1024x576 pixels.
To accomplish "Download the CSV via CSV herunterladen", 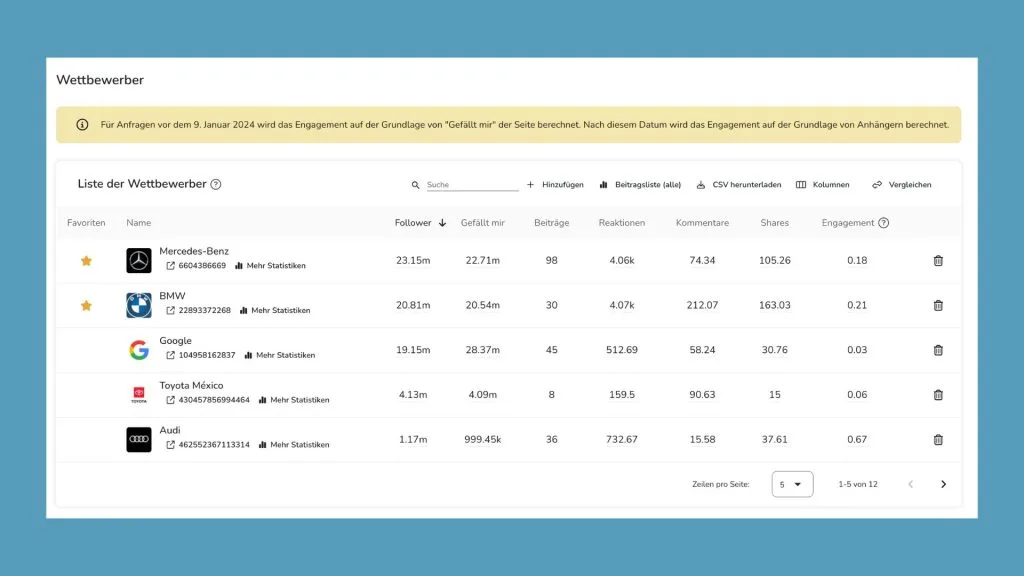I will 739,185.
